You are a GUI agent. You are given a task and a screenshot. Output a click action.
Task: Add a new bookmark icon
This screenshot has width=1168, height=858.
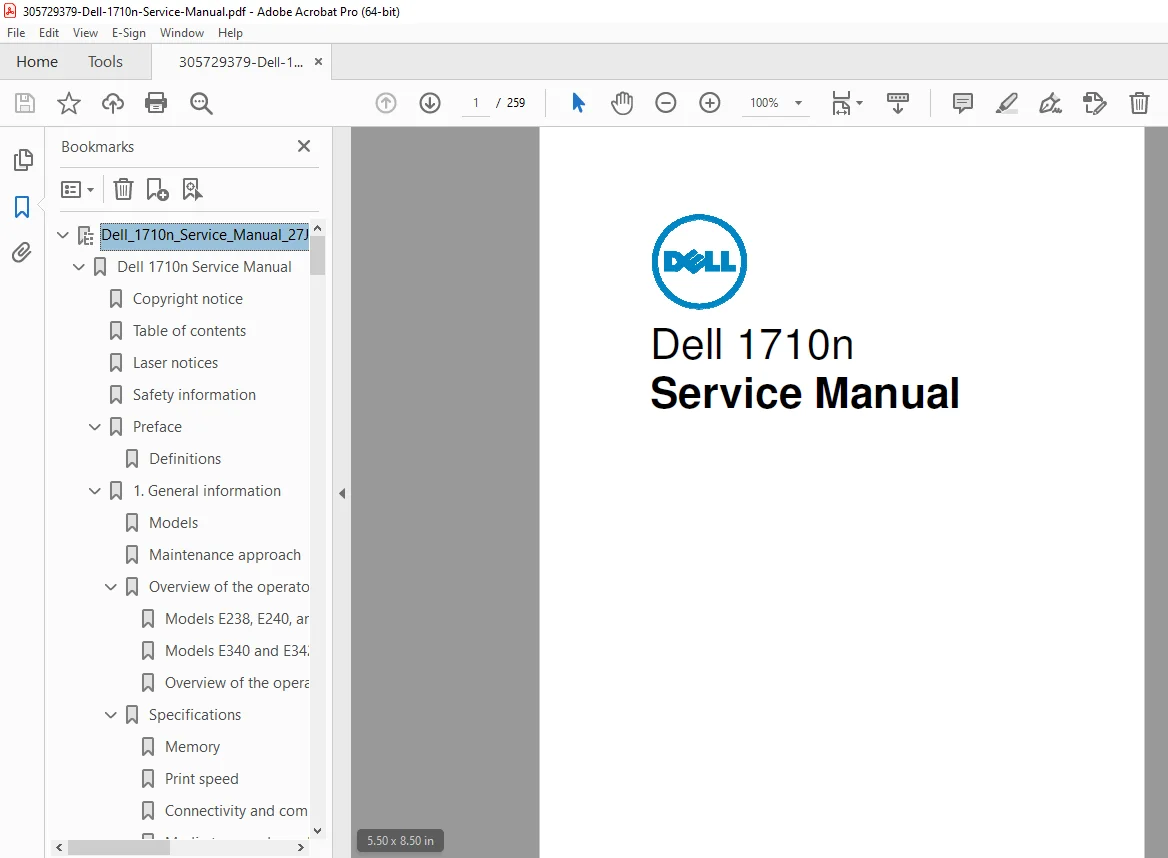pos(157,189)
